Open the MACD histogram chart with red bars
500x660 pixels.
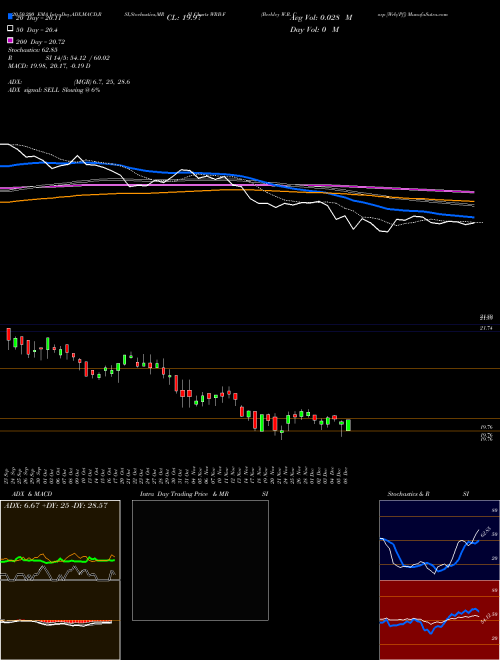click(x=60, y=622)
